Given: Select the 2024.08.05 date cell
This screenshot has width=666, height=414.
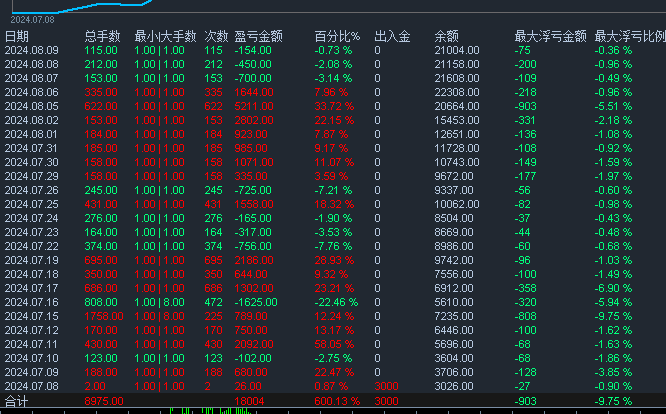Looking at the screenshot, I should [31, 107].
